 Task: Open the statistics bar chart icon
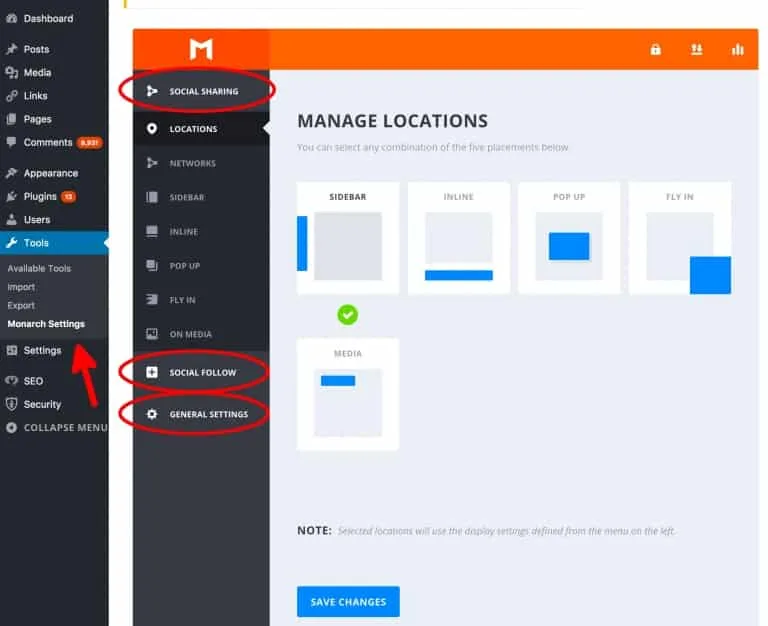click(738, 49)
